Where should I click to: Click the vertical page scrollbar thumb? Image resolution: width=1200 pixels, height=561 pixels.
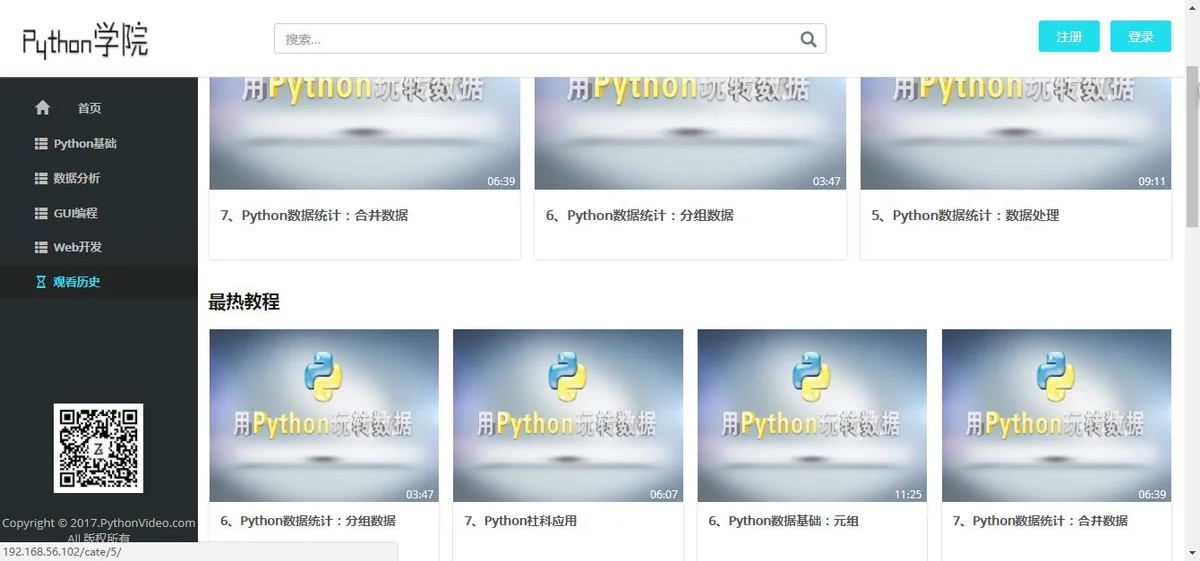pyautogui.click(x=1192, y=146)
